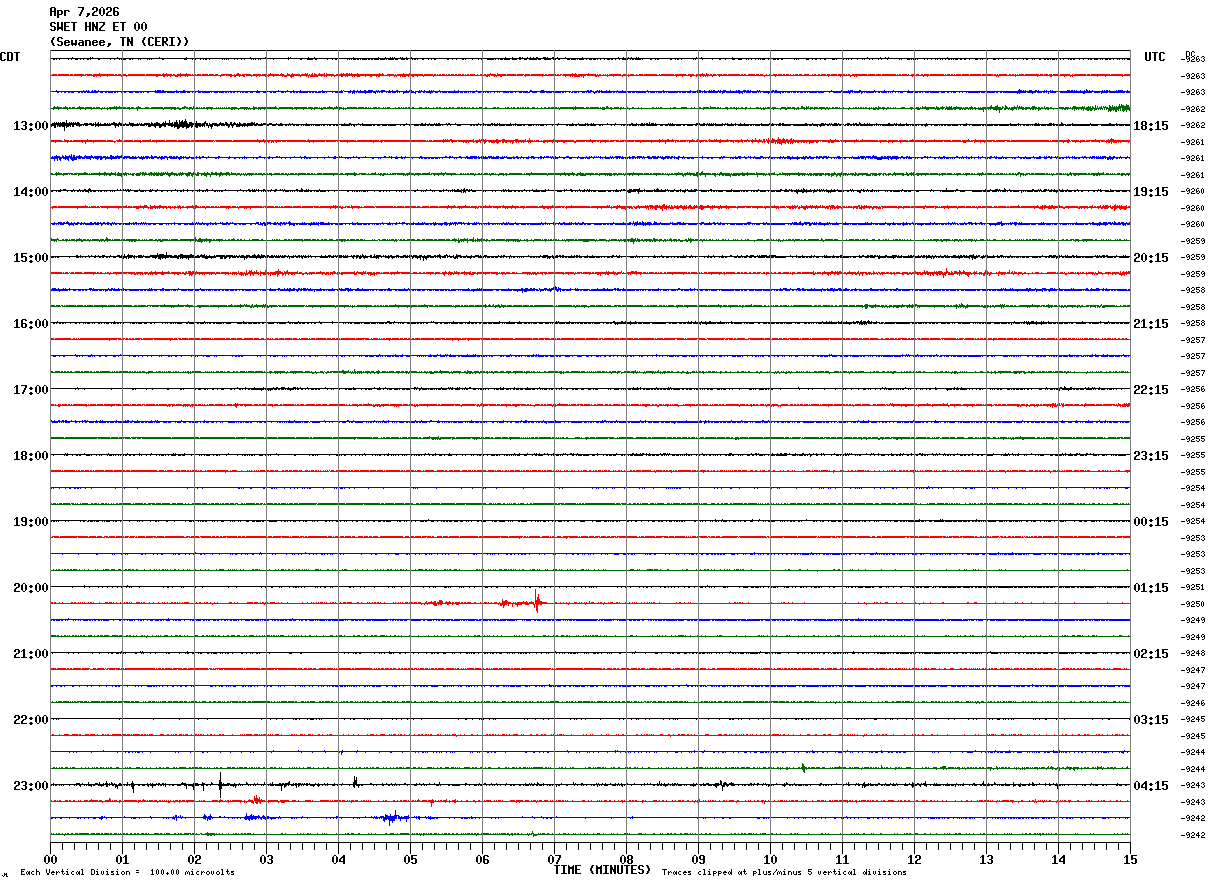The height and width of the screenshot is (886, 1210).
Task: Click the "03:15" UTC time label
Action: (x=1151, y=720)
